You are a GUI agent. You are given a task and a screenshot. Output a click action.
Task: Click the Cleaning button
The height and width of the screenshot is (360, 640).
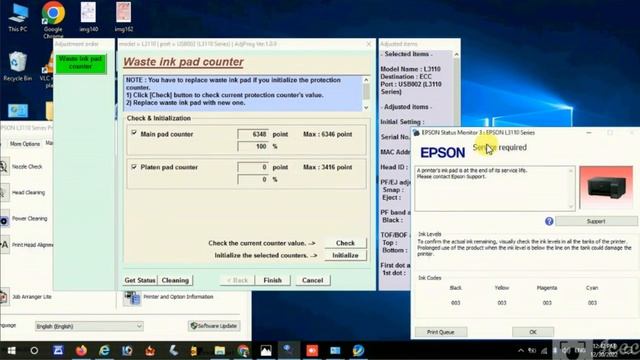175,280
